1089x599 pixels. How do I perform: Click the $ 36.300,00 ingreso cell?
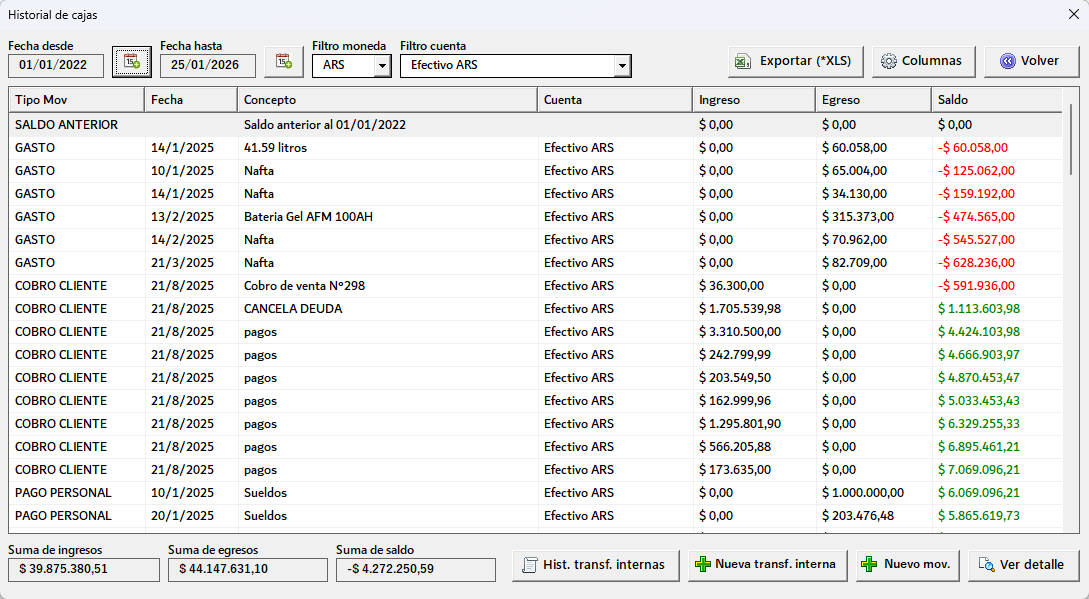coord(754,286)
